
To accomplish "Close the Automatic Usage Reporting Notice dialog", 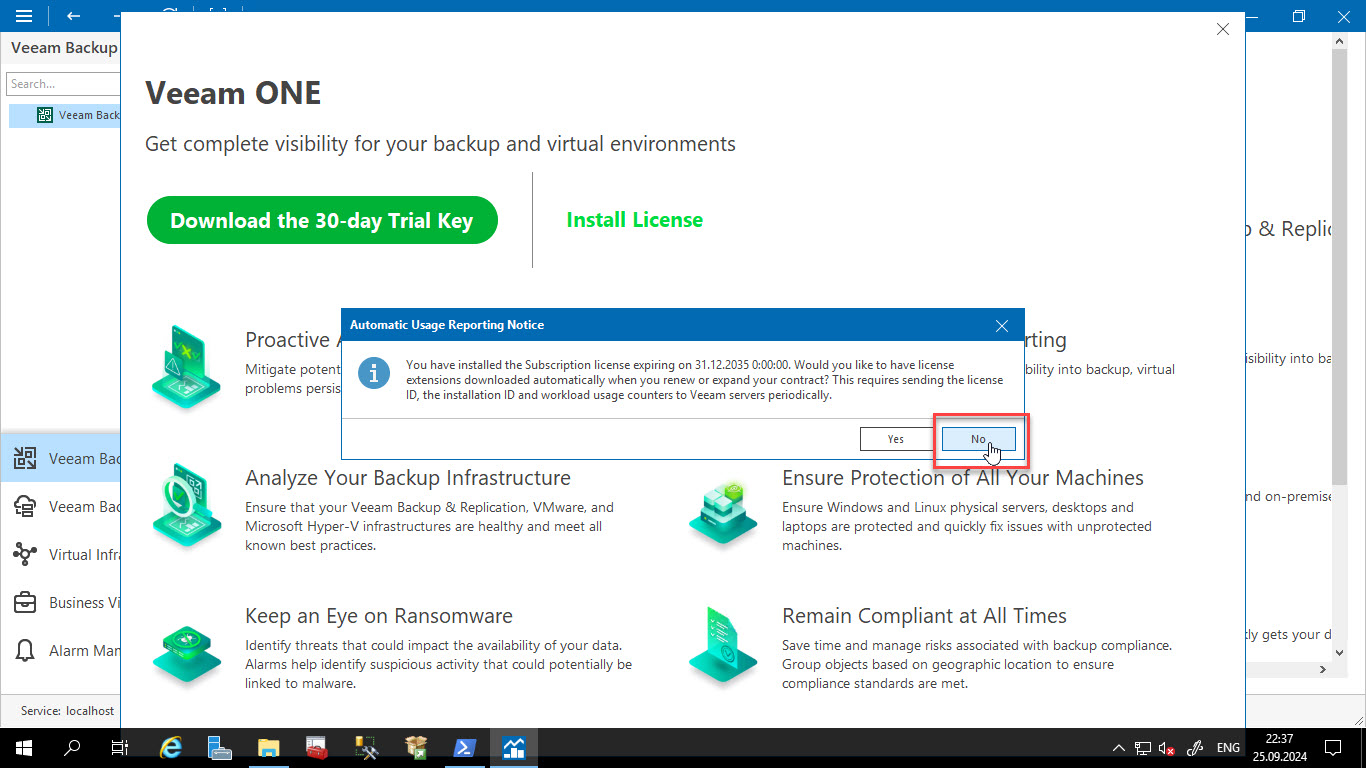I will [x=1002, y=325].
